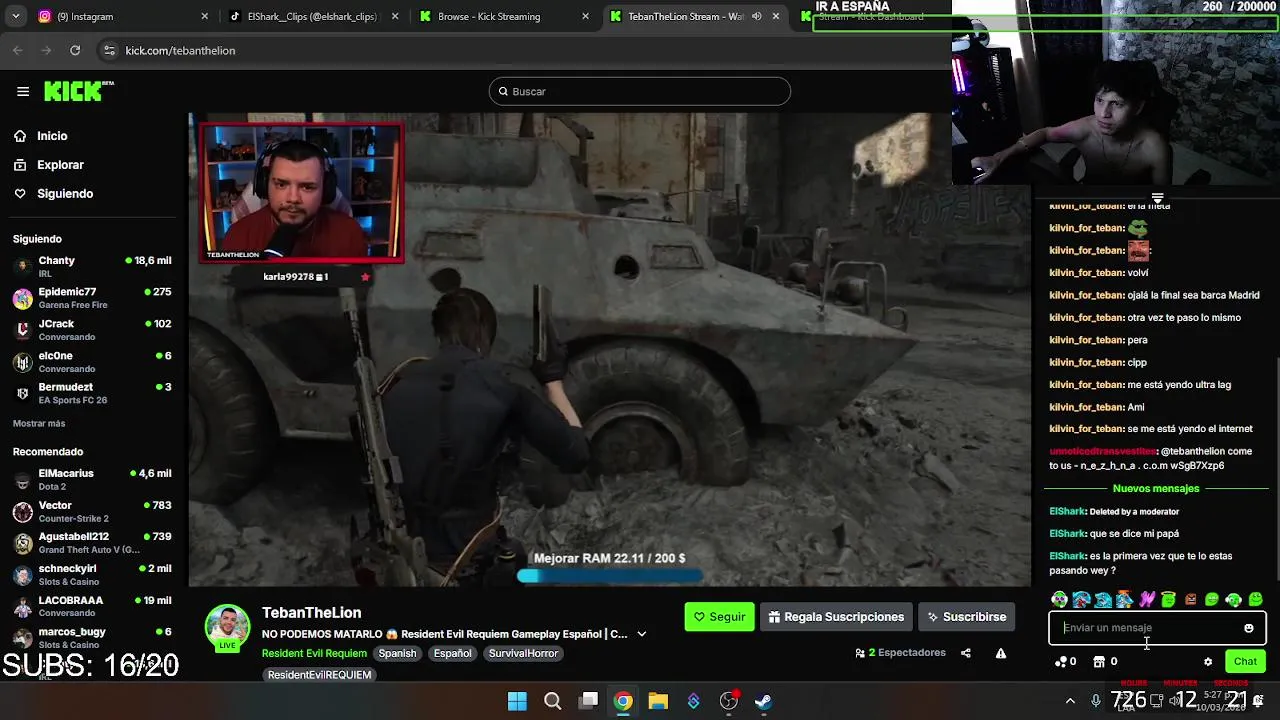Close the Instagram tab

(x=205, y=16)
